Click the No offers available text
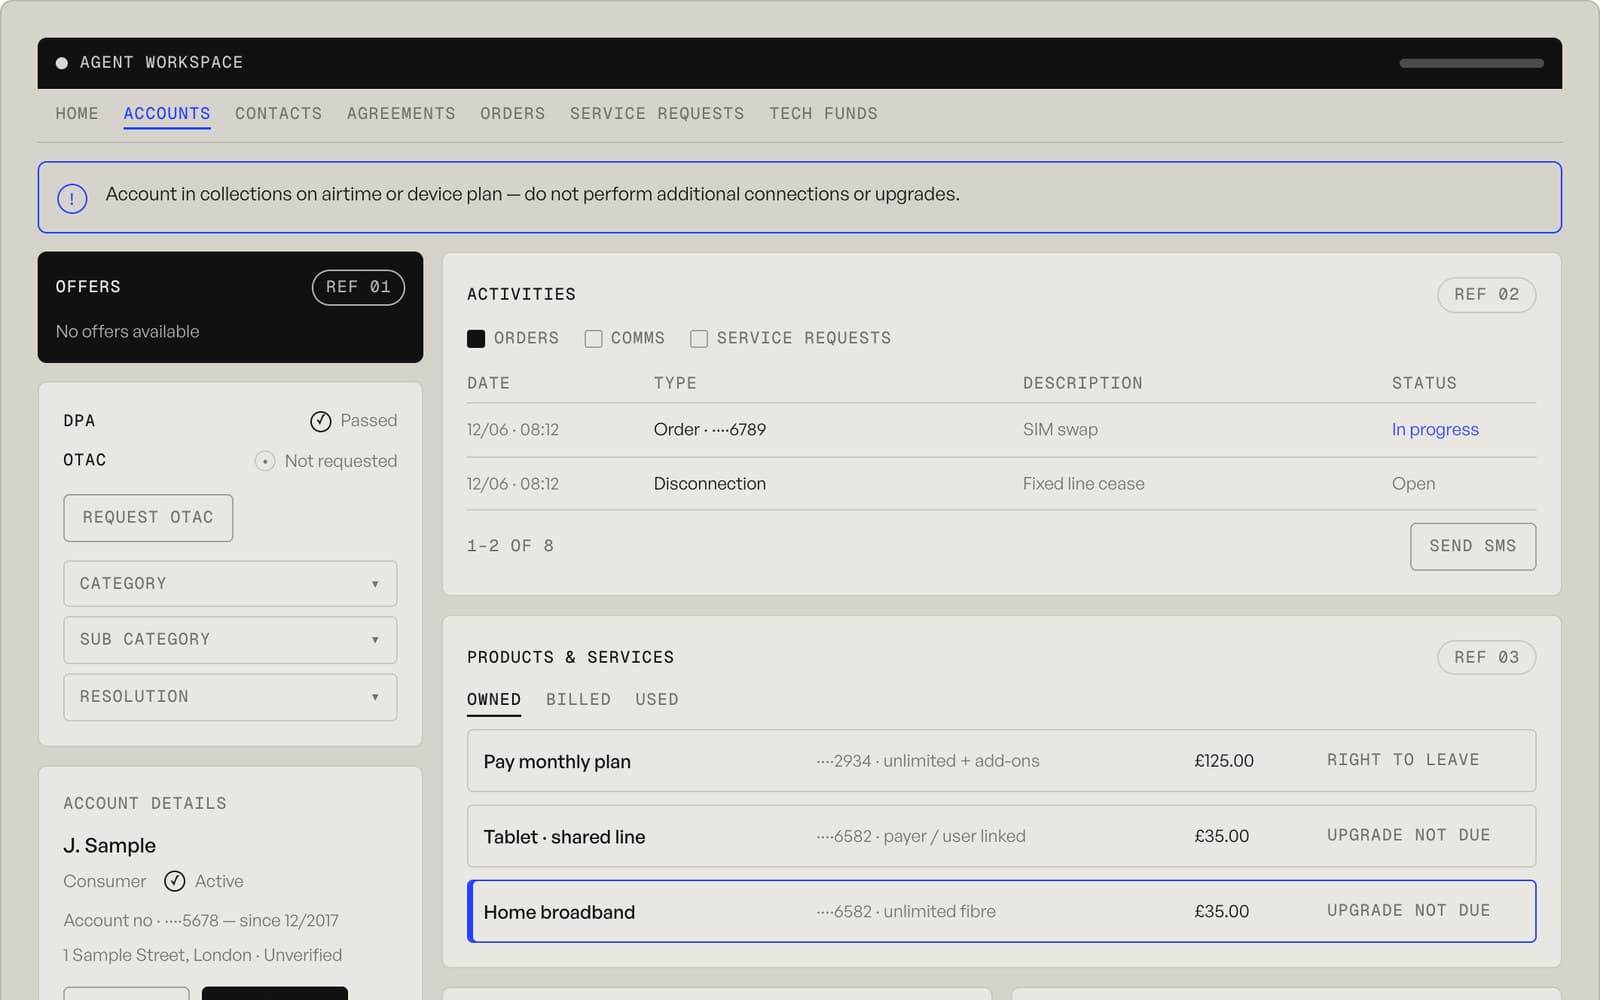Image resolution: width=1600 pixels, height=1000 pixels. point(128,332)
